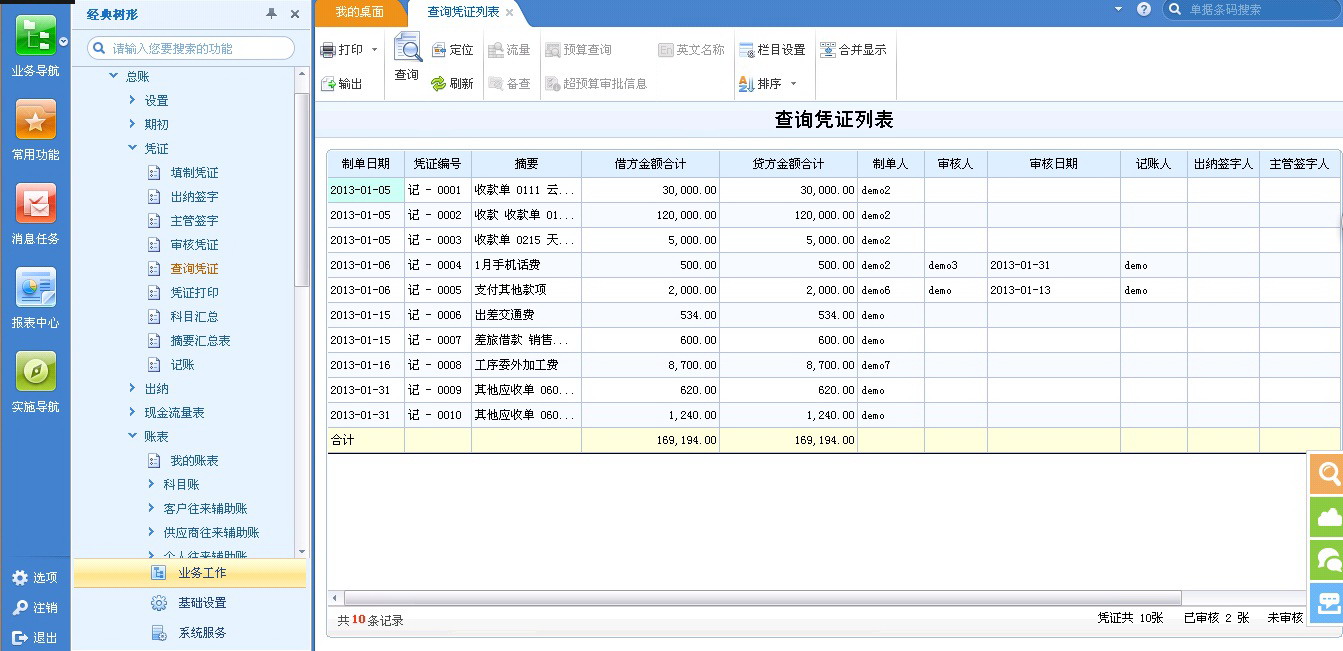Click the 打印 printer icon
The height and width of the screenshot is (651, 1343).
328,50
